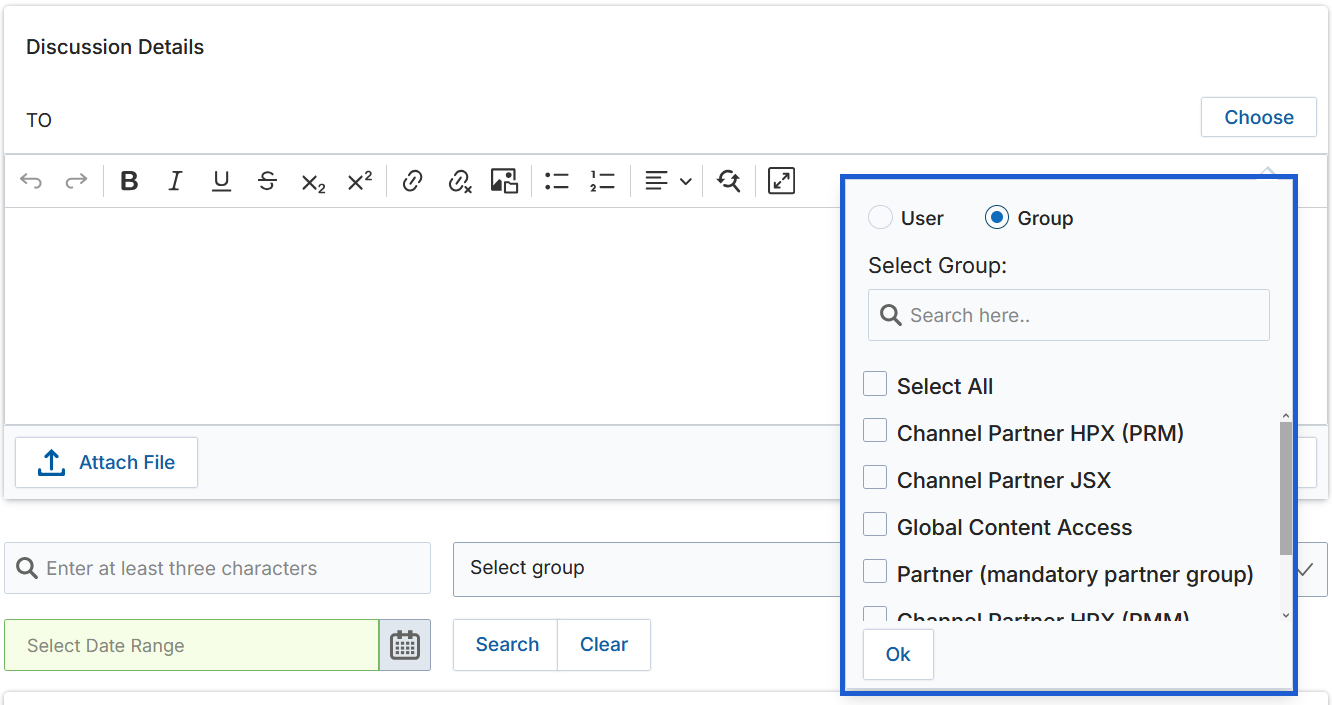This screenshot has height=705, width=1332.
Task: Check Channel Partner HPX (PRM) group
Action: click(875, 431)
